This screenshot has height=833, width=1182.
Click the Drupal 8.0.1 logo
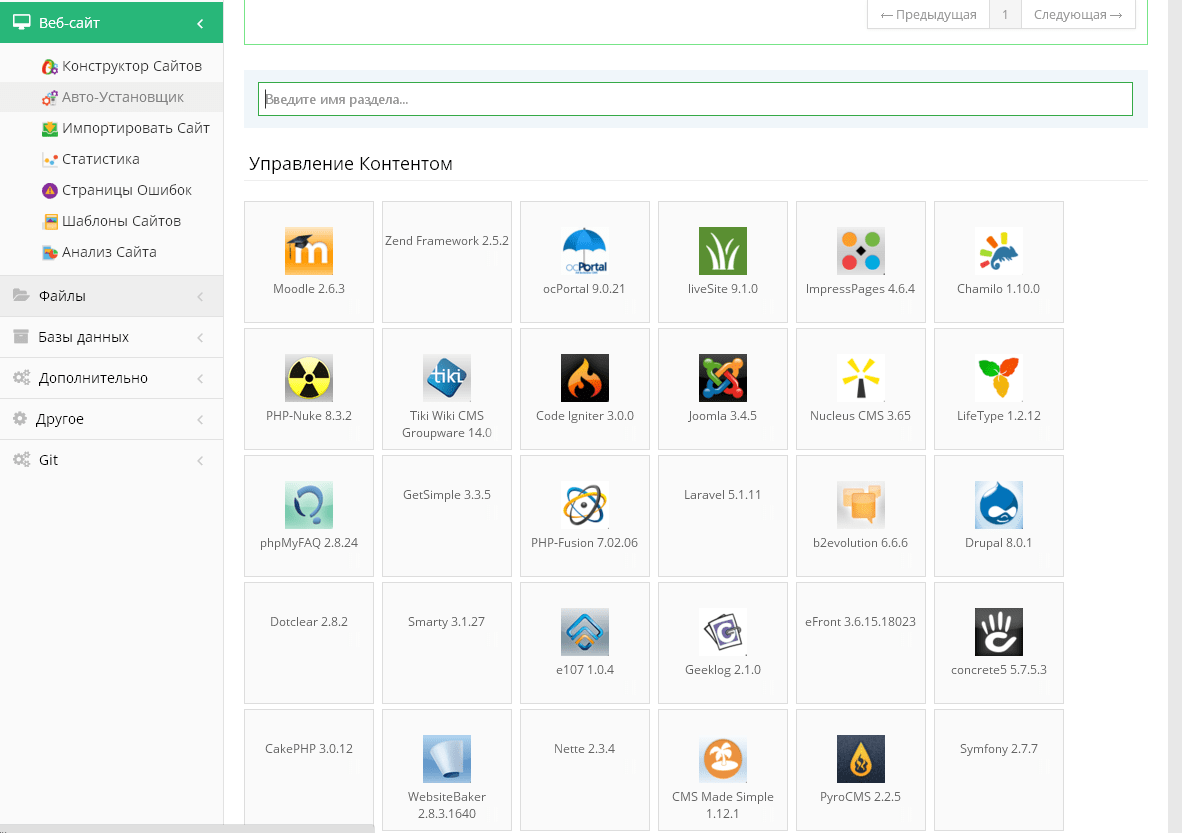tap(998, 505)
